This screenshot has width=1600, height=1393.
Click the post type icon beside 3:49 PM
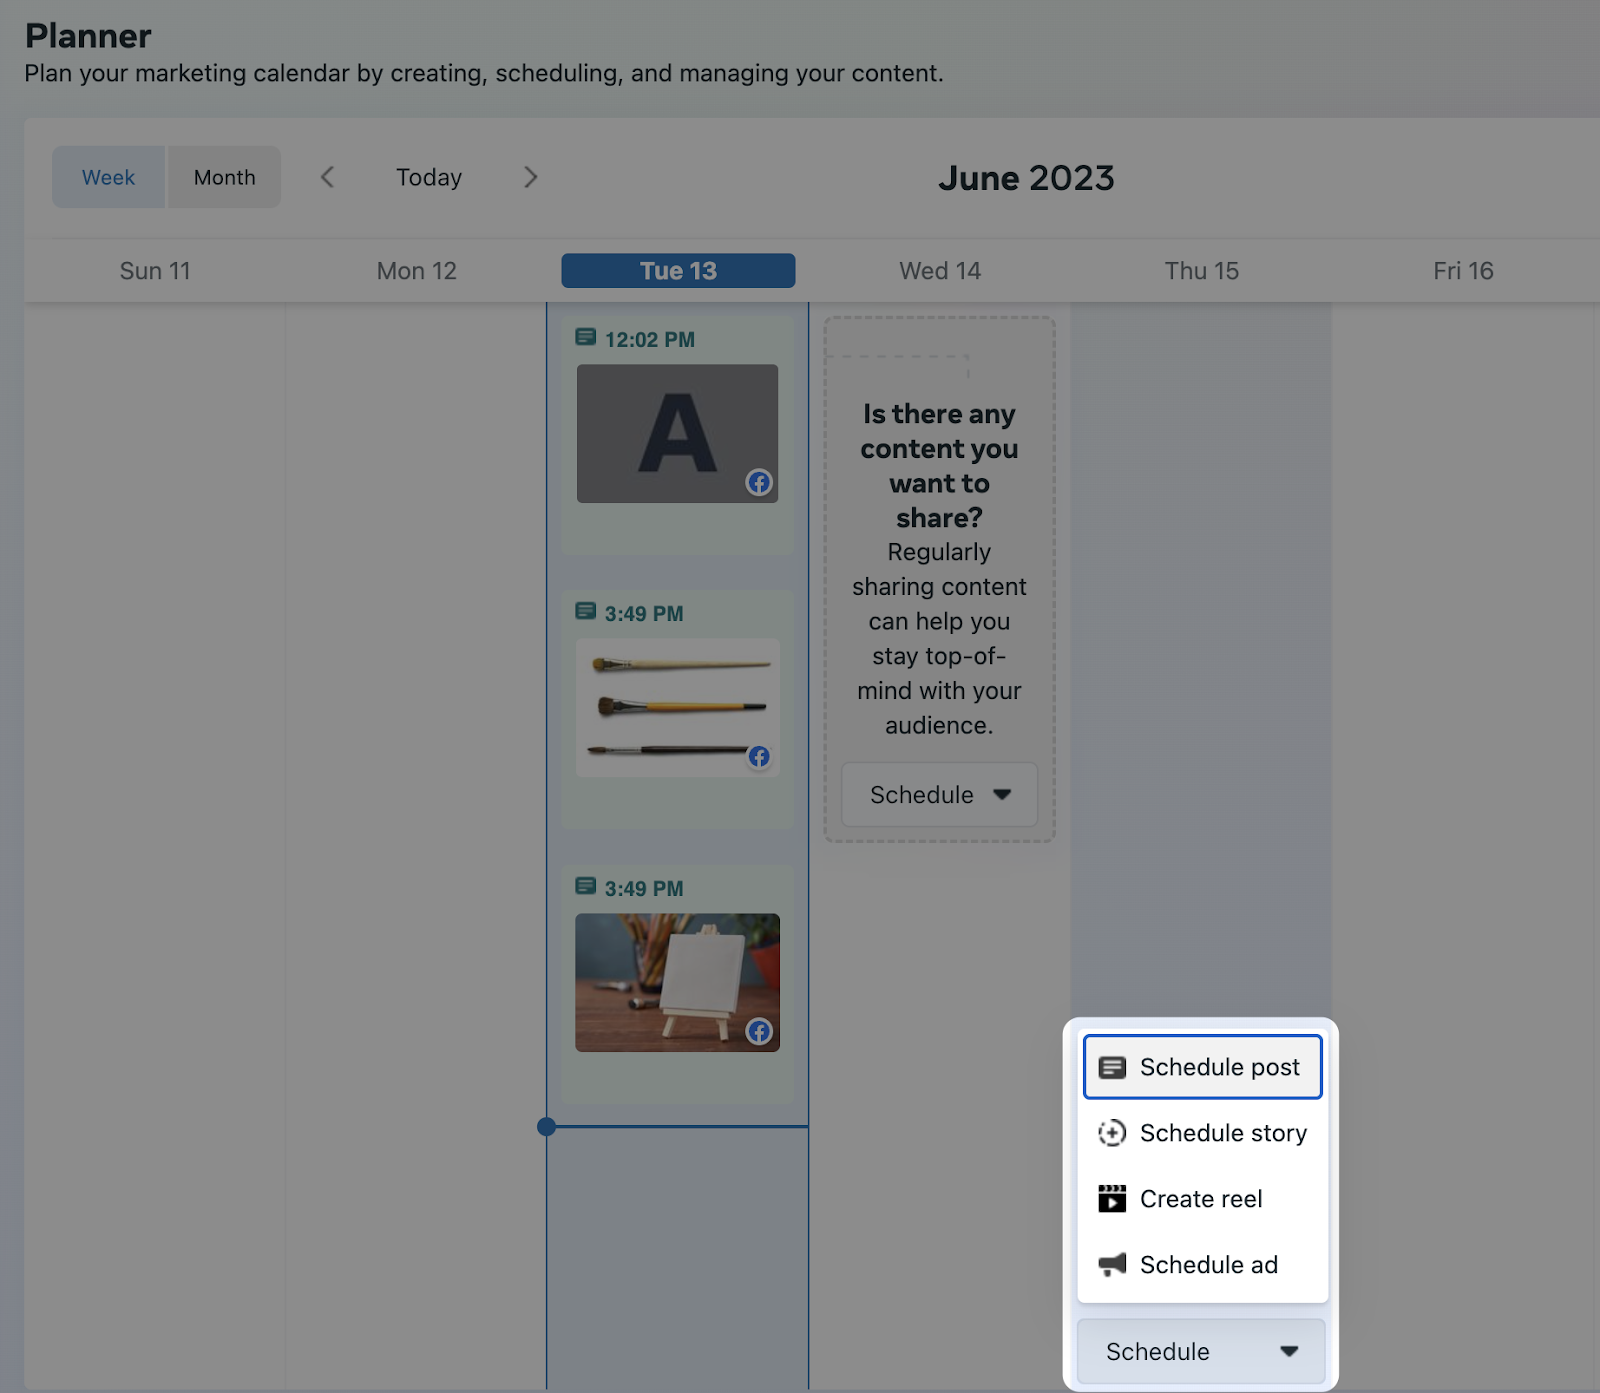[x=584, y=612]
